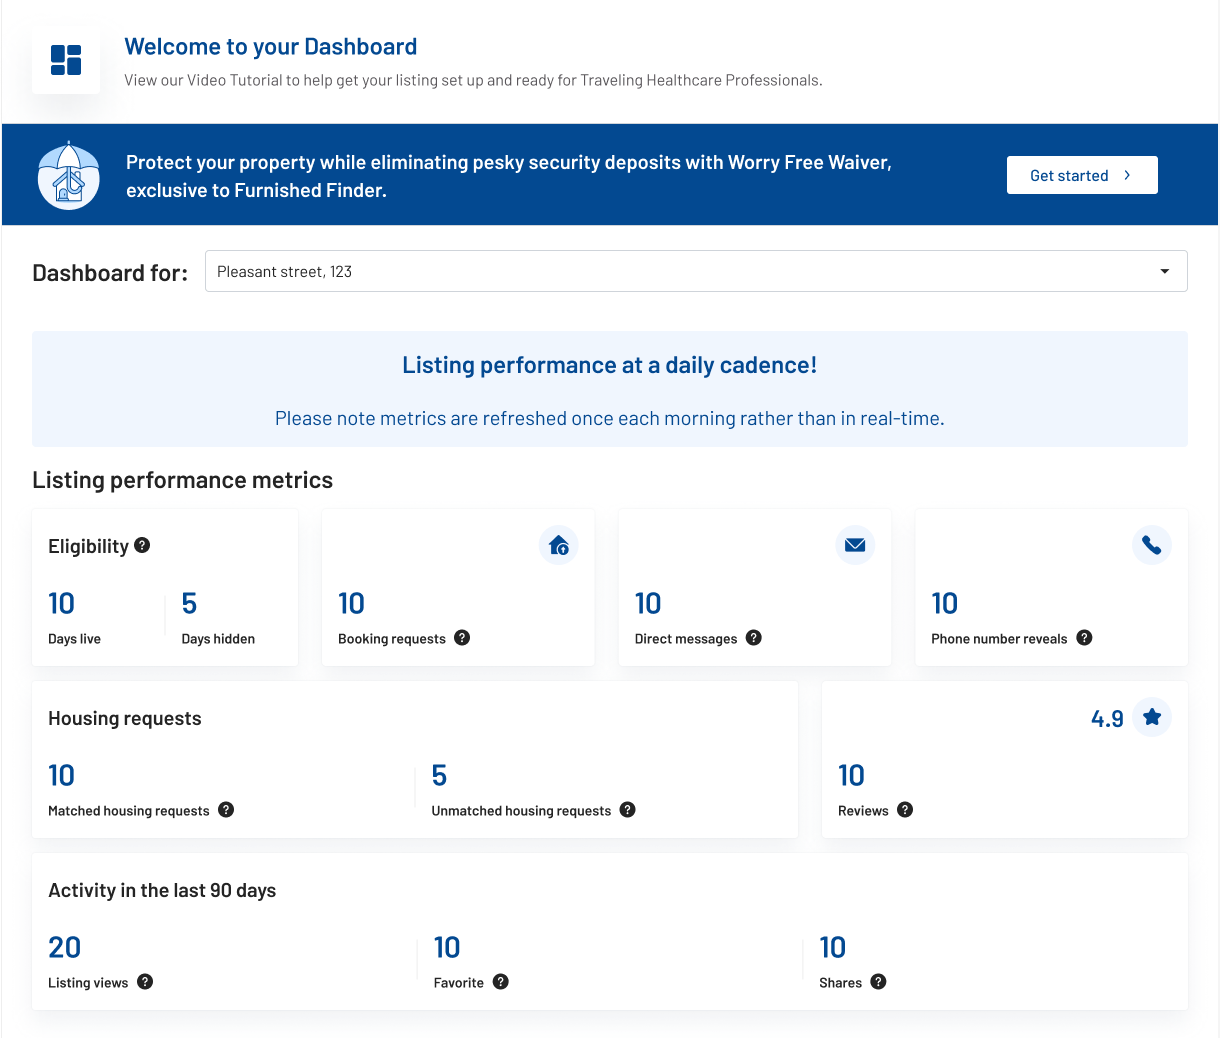Open help icon next to Booking requests

pyautogui.click(x=462, y=638)
